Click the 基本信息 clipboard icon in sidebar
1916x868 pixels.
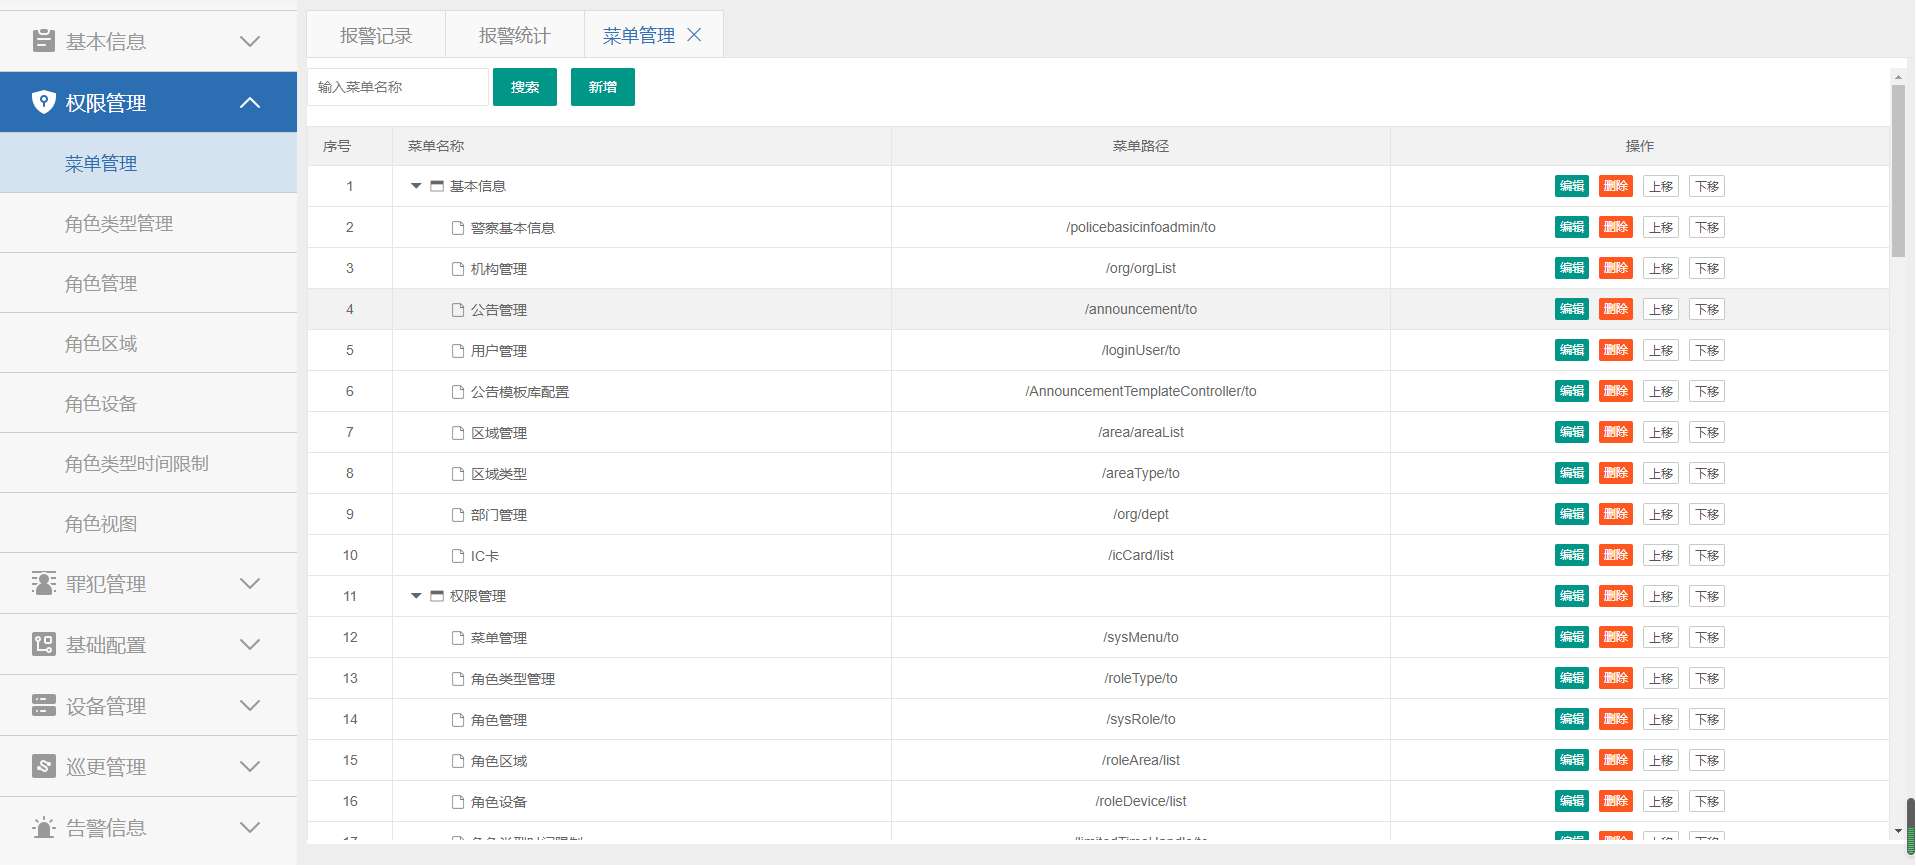[x=44, y=41]
